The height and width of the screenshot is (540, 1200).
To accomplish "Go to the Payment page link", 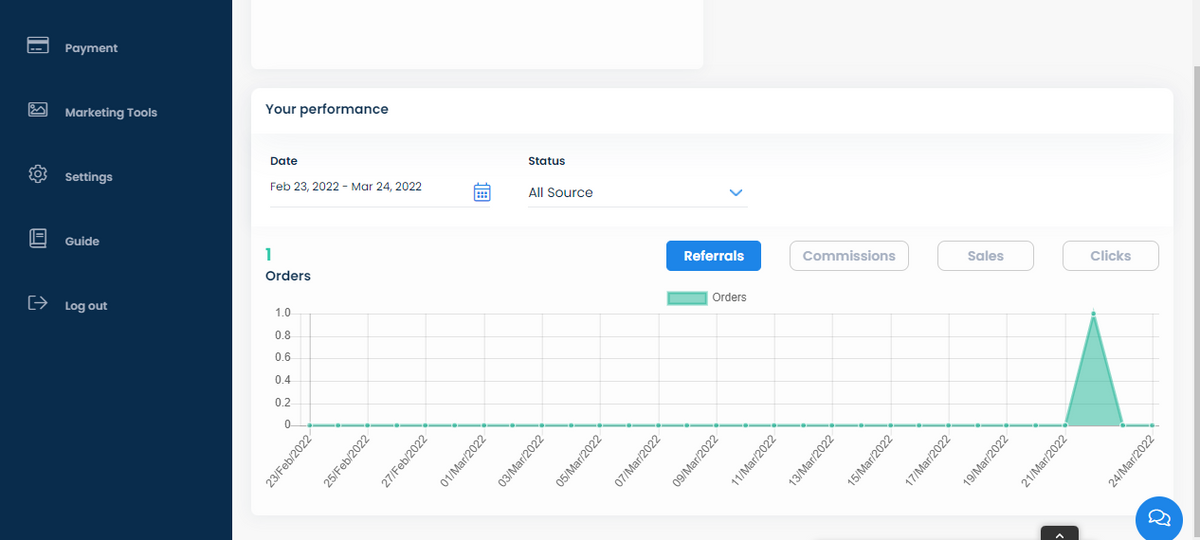I will point(91,48).
